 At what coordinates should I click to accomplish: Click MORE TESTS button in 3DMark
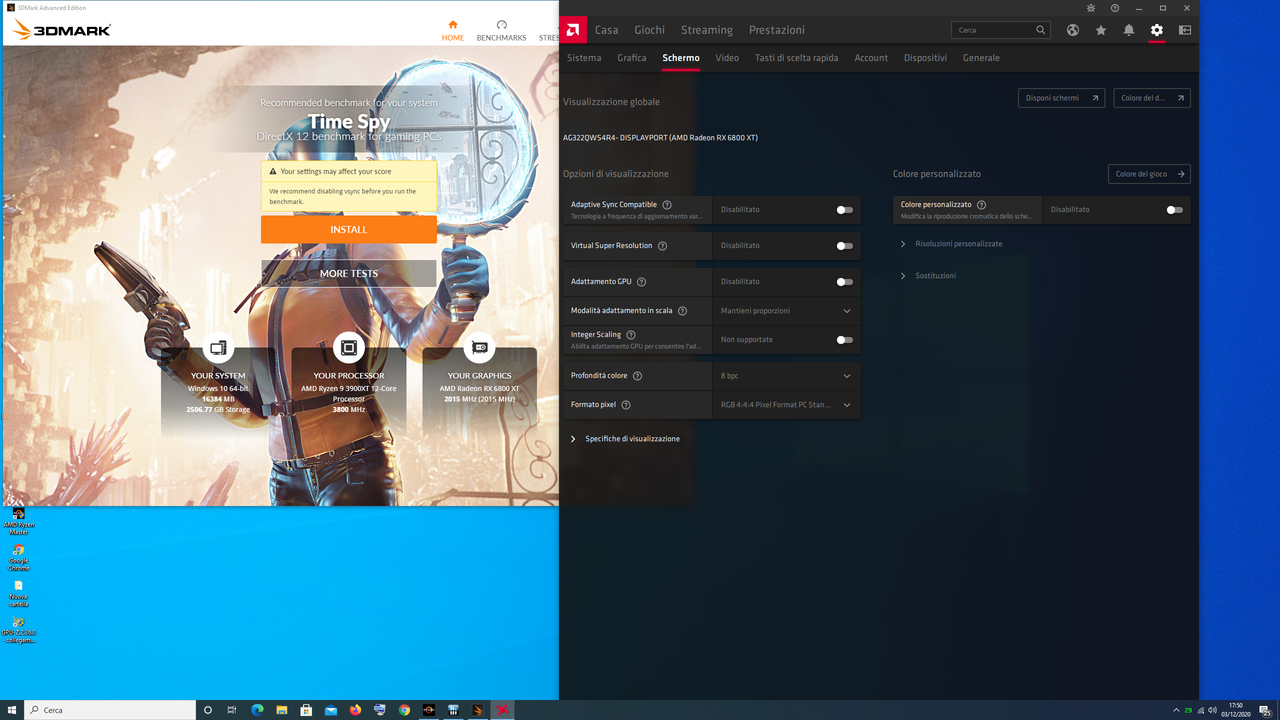pos(349,274)
